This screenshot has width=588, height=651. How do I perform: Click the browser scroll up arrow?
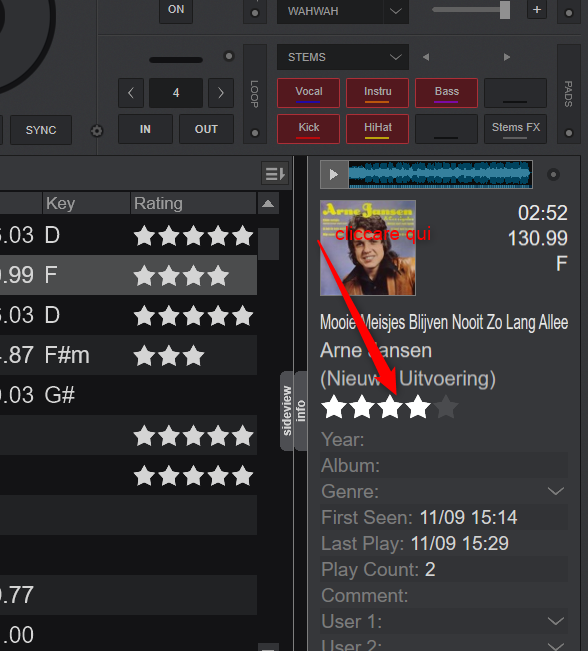click(x=268, y=203)
